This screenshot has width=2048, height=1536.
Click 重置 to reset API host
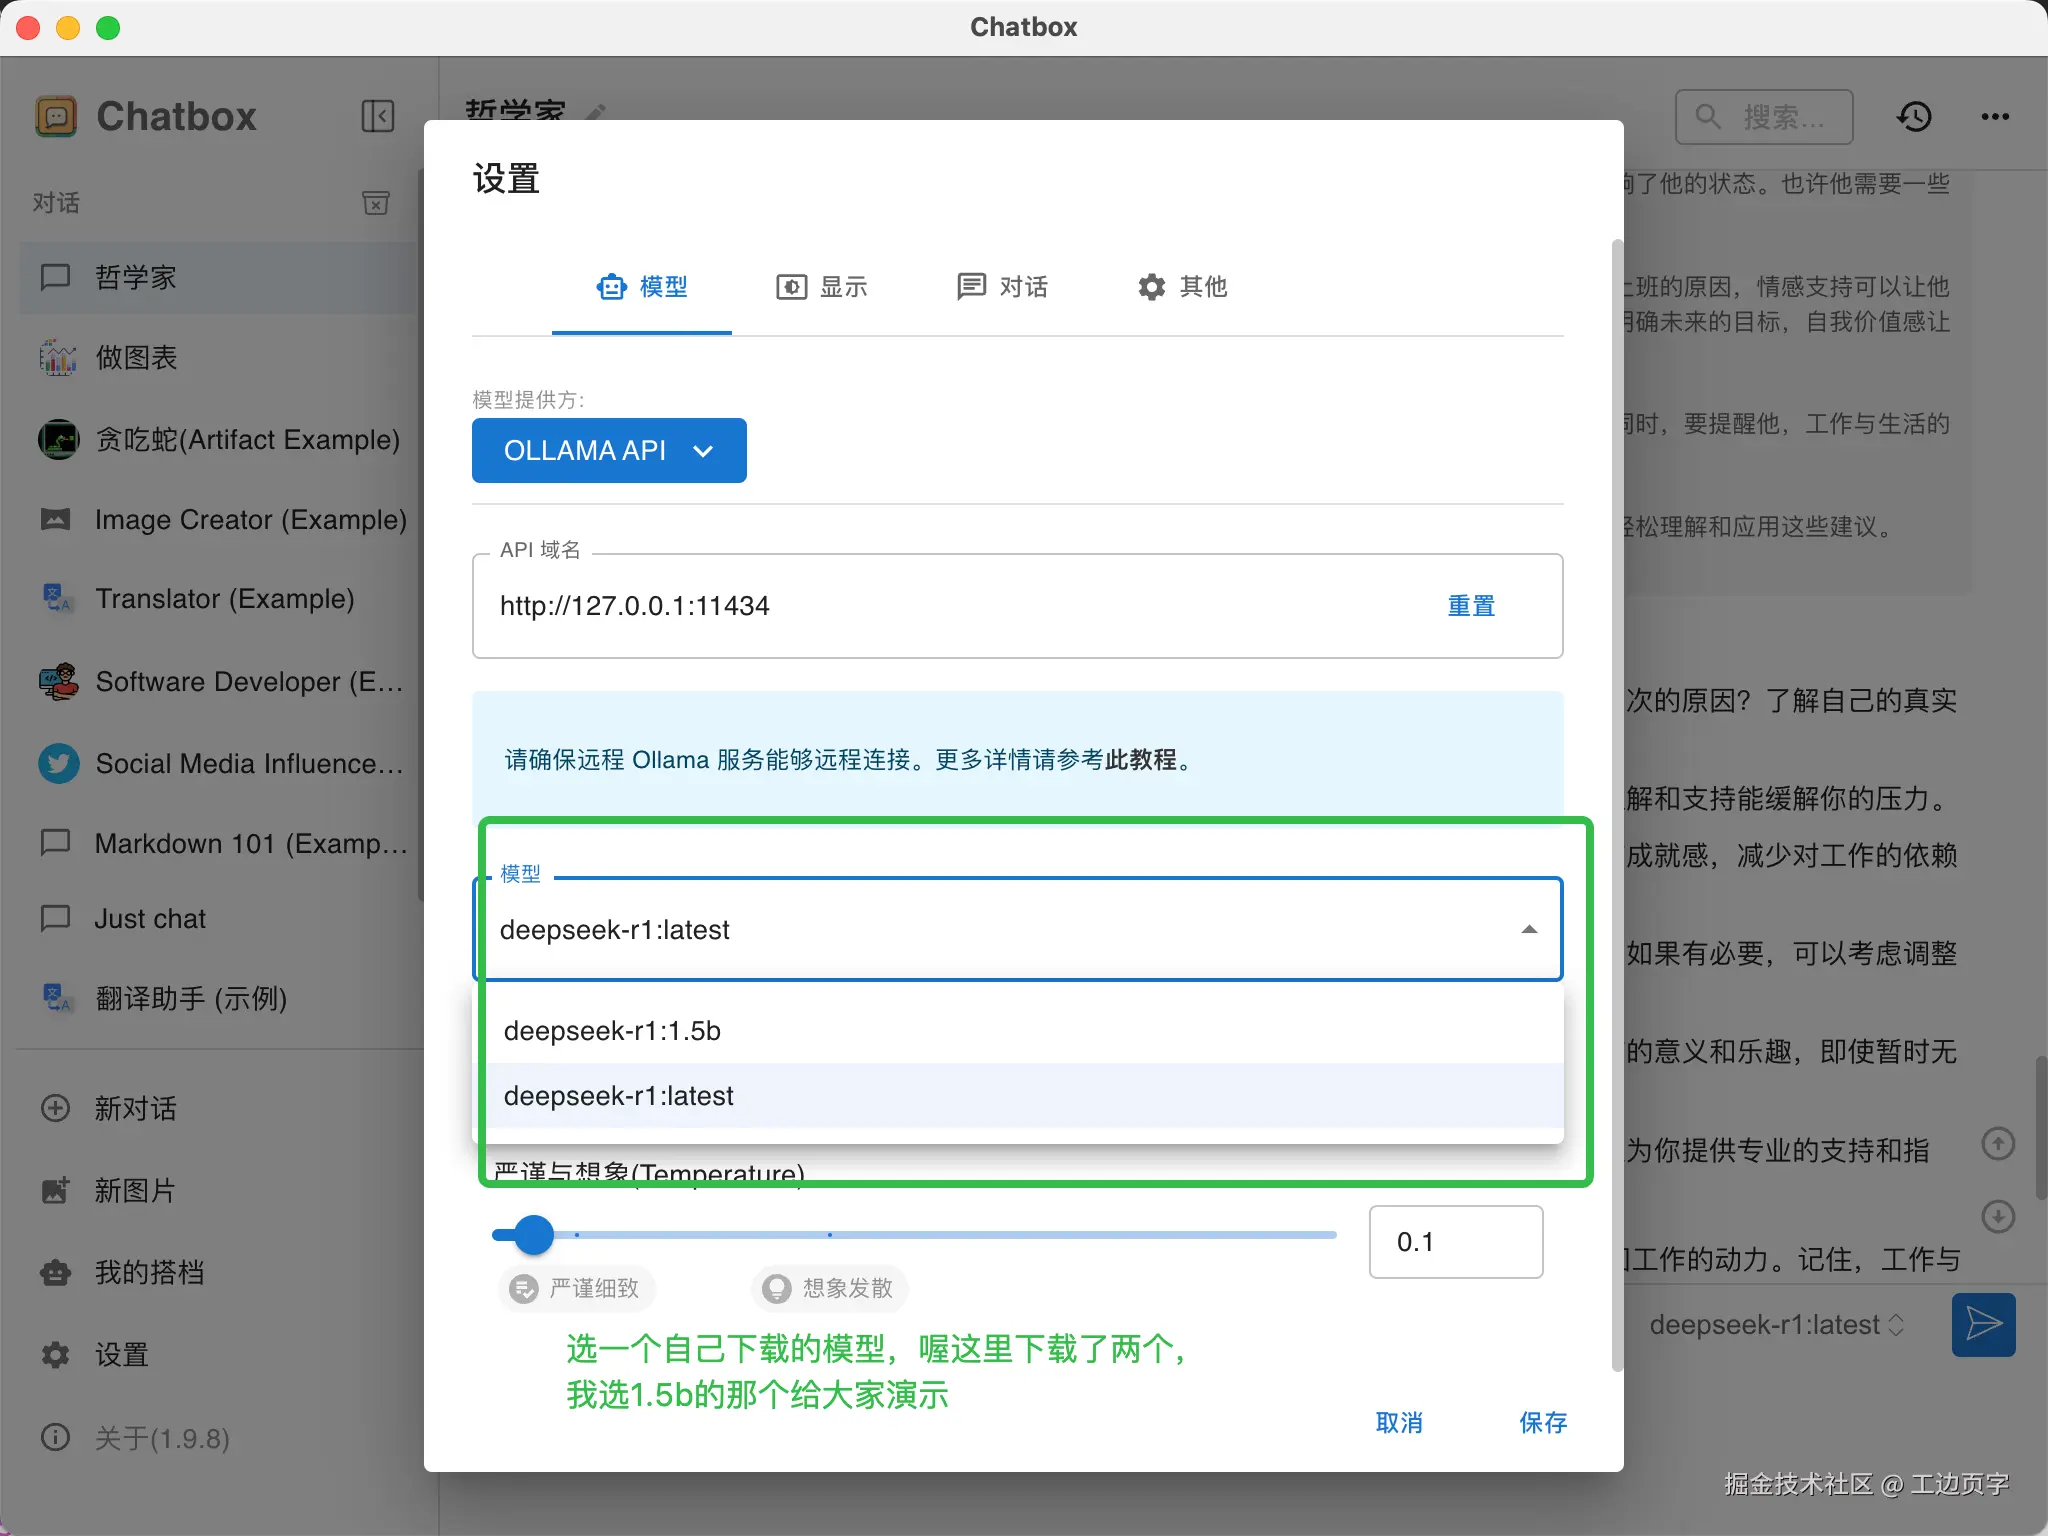[x=1471, y=606]
